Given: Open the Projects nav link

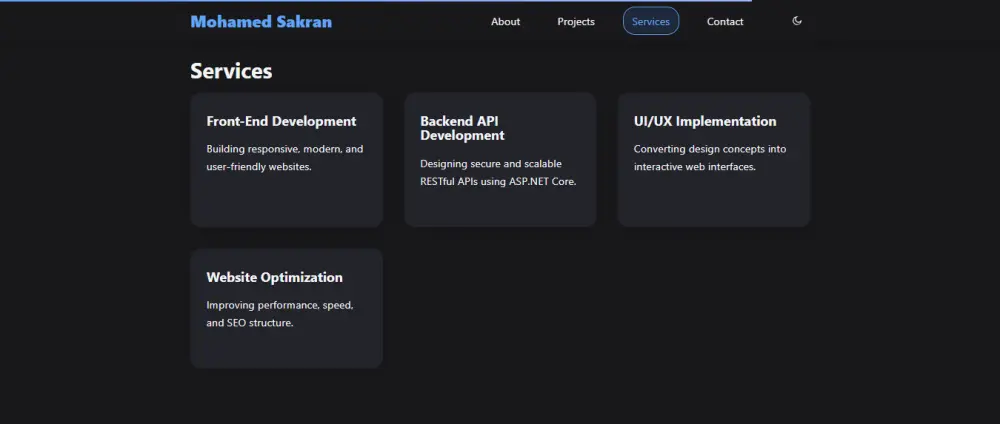Looking at the screenshot, I should coord(576,22).
